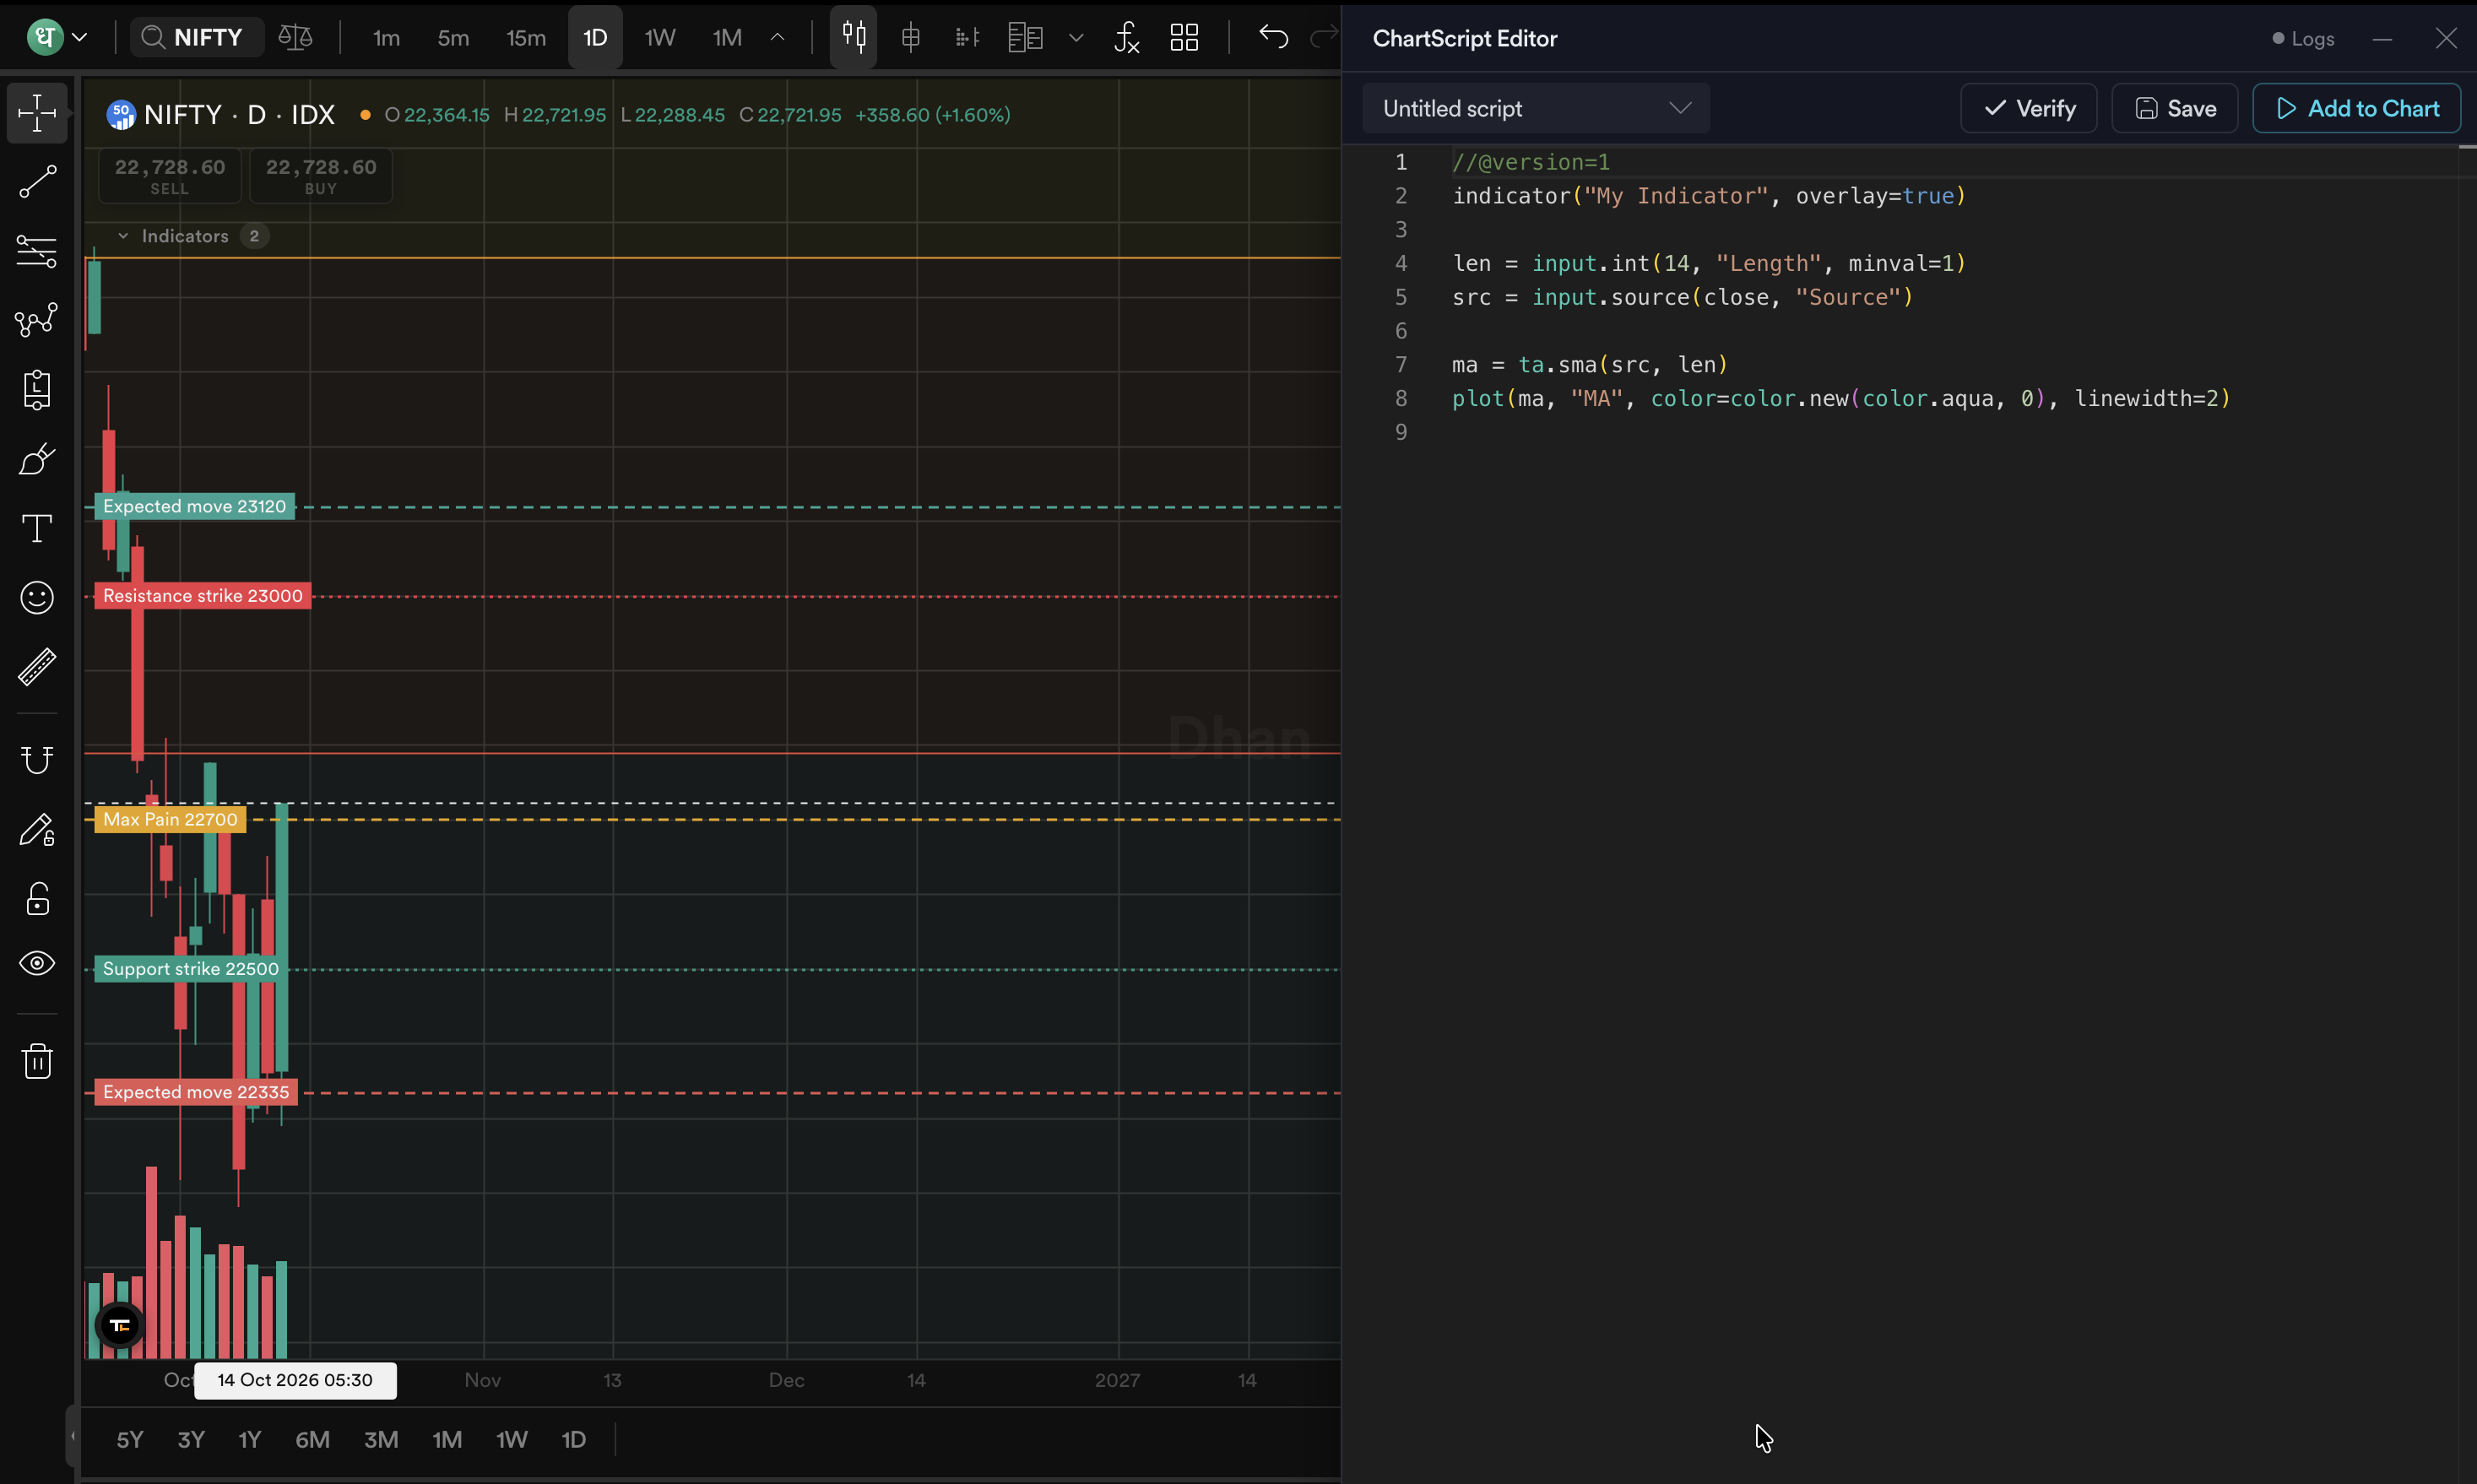Open the Untitled script dropdown

1536,108
